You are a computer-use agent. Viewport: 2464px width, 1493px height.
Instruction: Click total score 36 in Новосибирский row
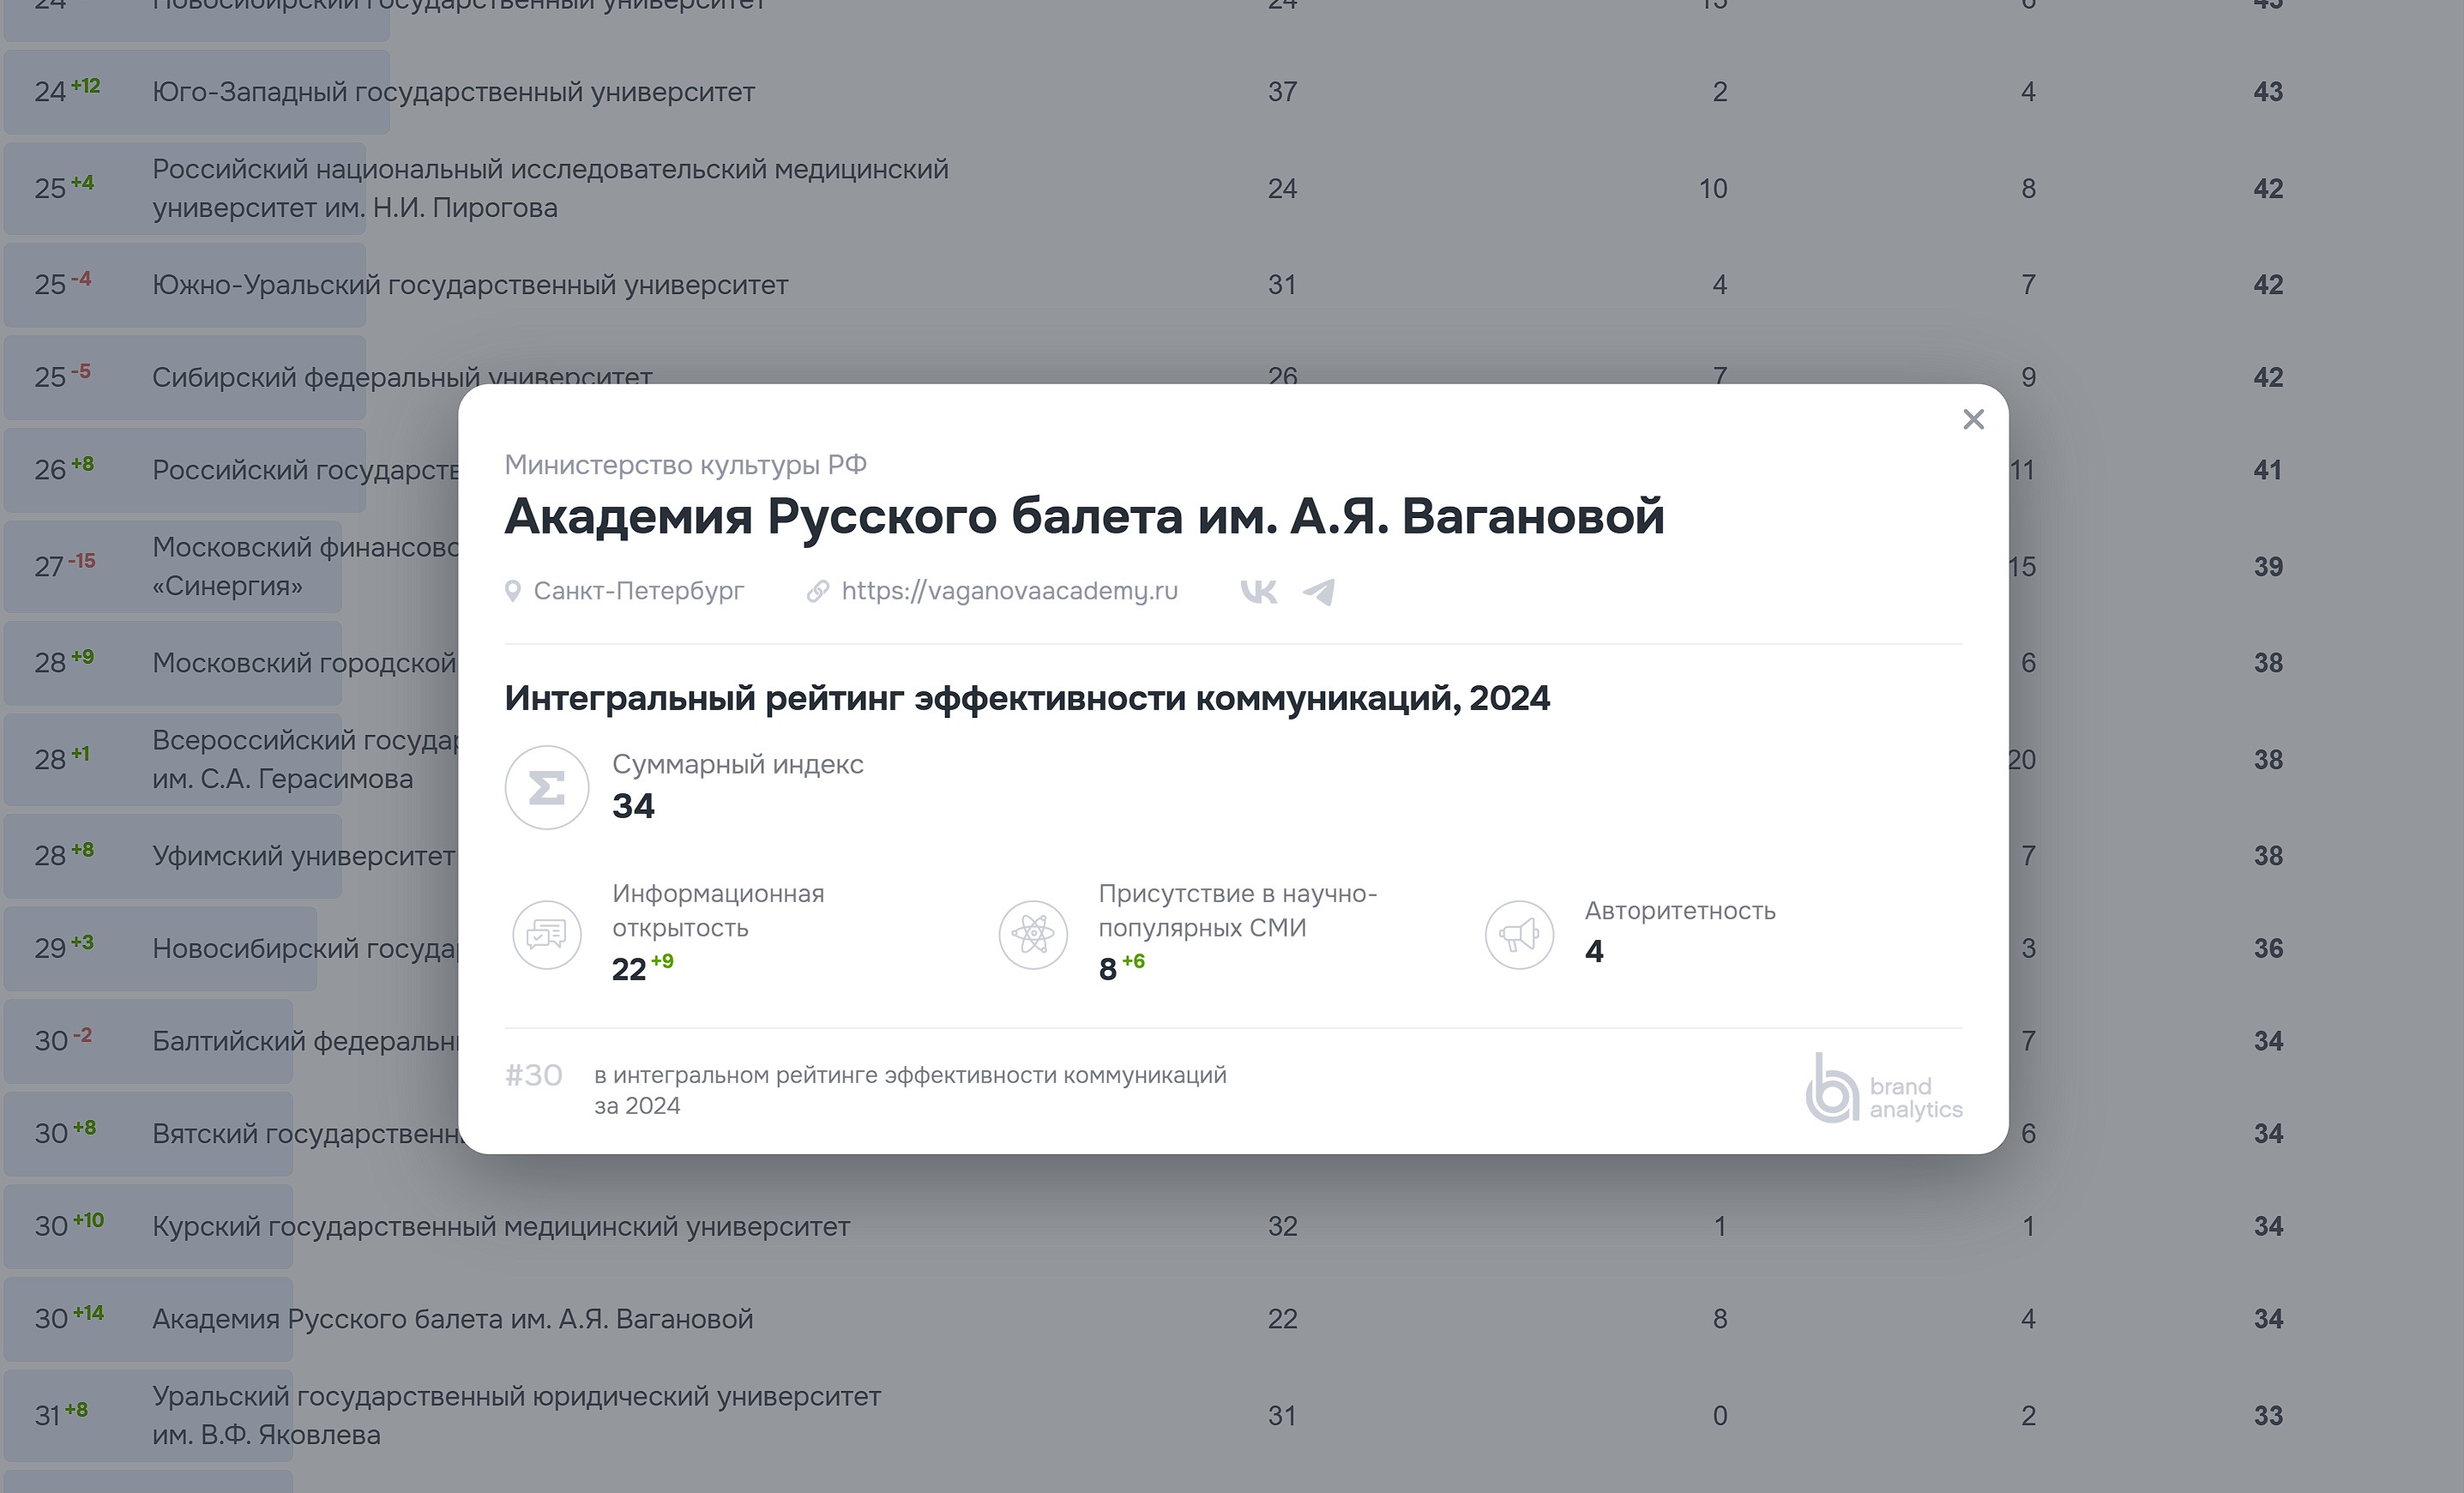[2268, 948]
